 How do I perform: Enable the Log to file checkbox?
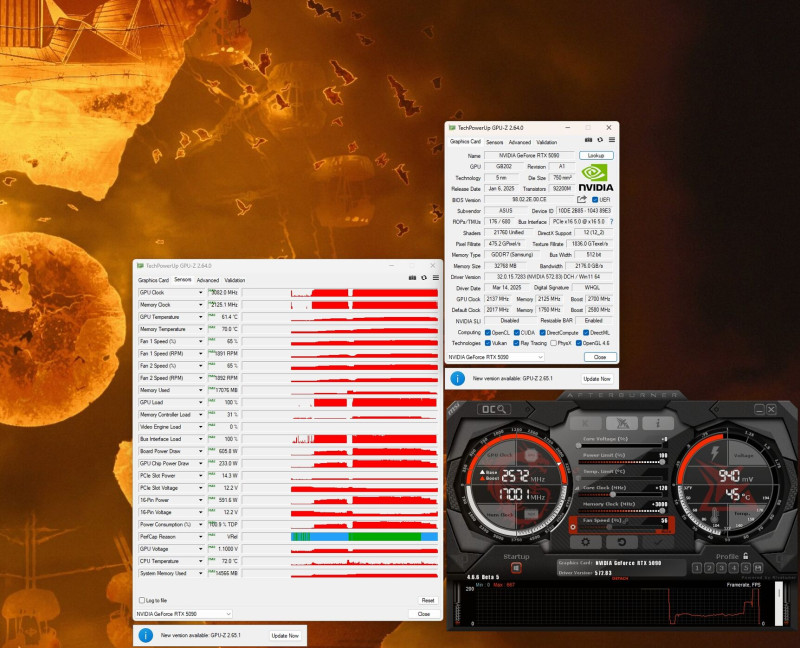[x=142, y=600]
